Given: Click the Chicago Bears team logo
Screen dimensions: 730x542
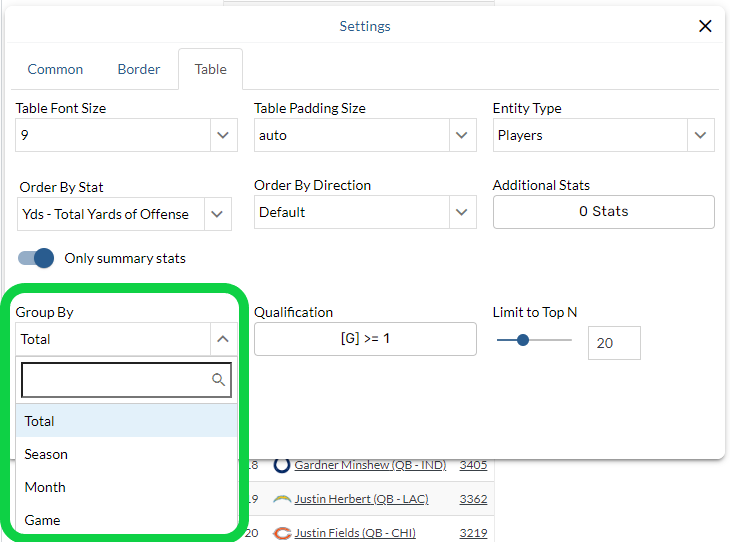Looking at the screenshot, I should (282, 533).
